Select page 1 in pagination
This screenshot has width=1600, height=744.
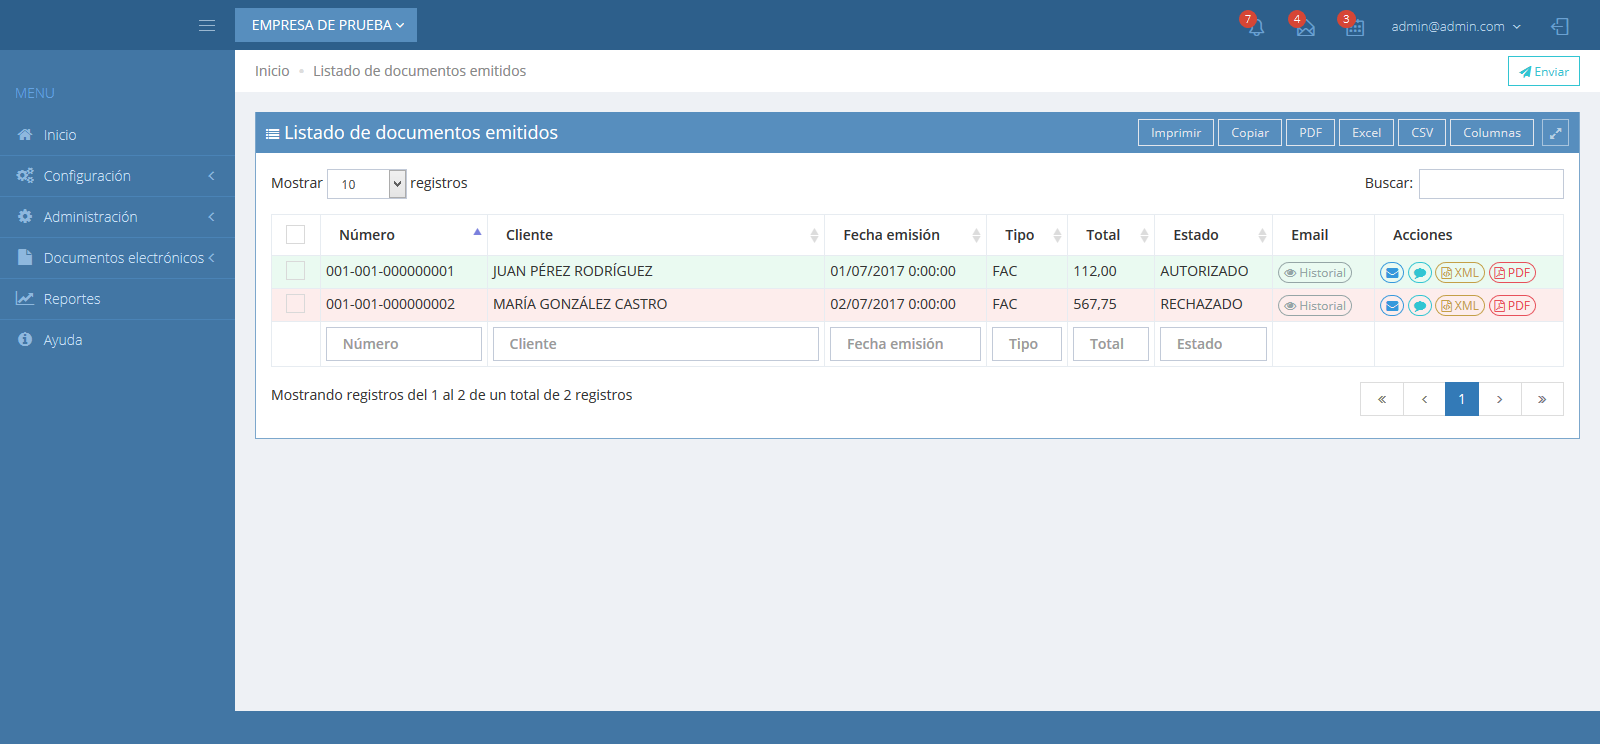coord(1462,399)
